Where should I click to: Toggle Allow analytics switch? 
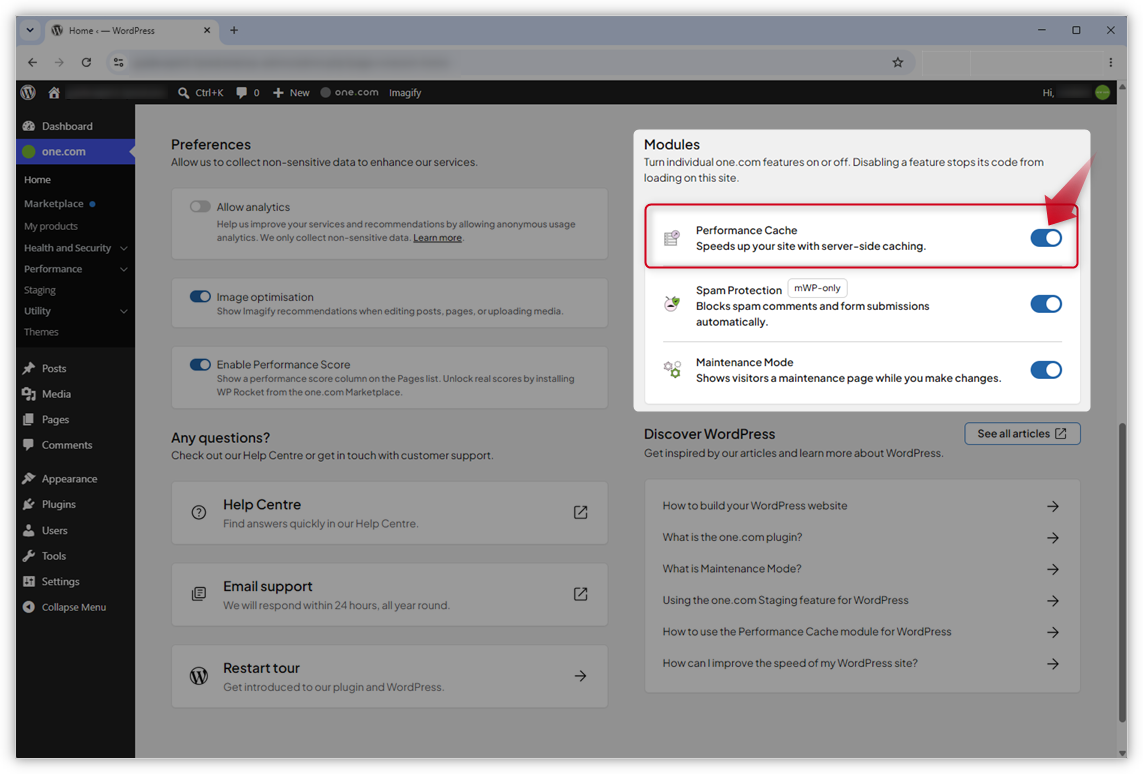(200, 206)
